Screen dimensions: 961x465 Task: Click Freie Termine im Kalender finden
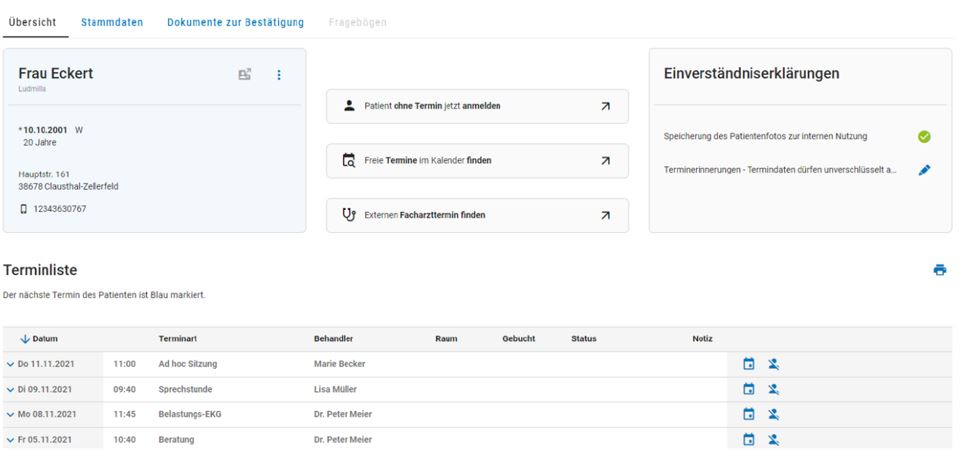[x=477, y=160]
